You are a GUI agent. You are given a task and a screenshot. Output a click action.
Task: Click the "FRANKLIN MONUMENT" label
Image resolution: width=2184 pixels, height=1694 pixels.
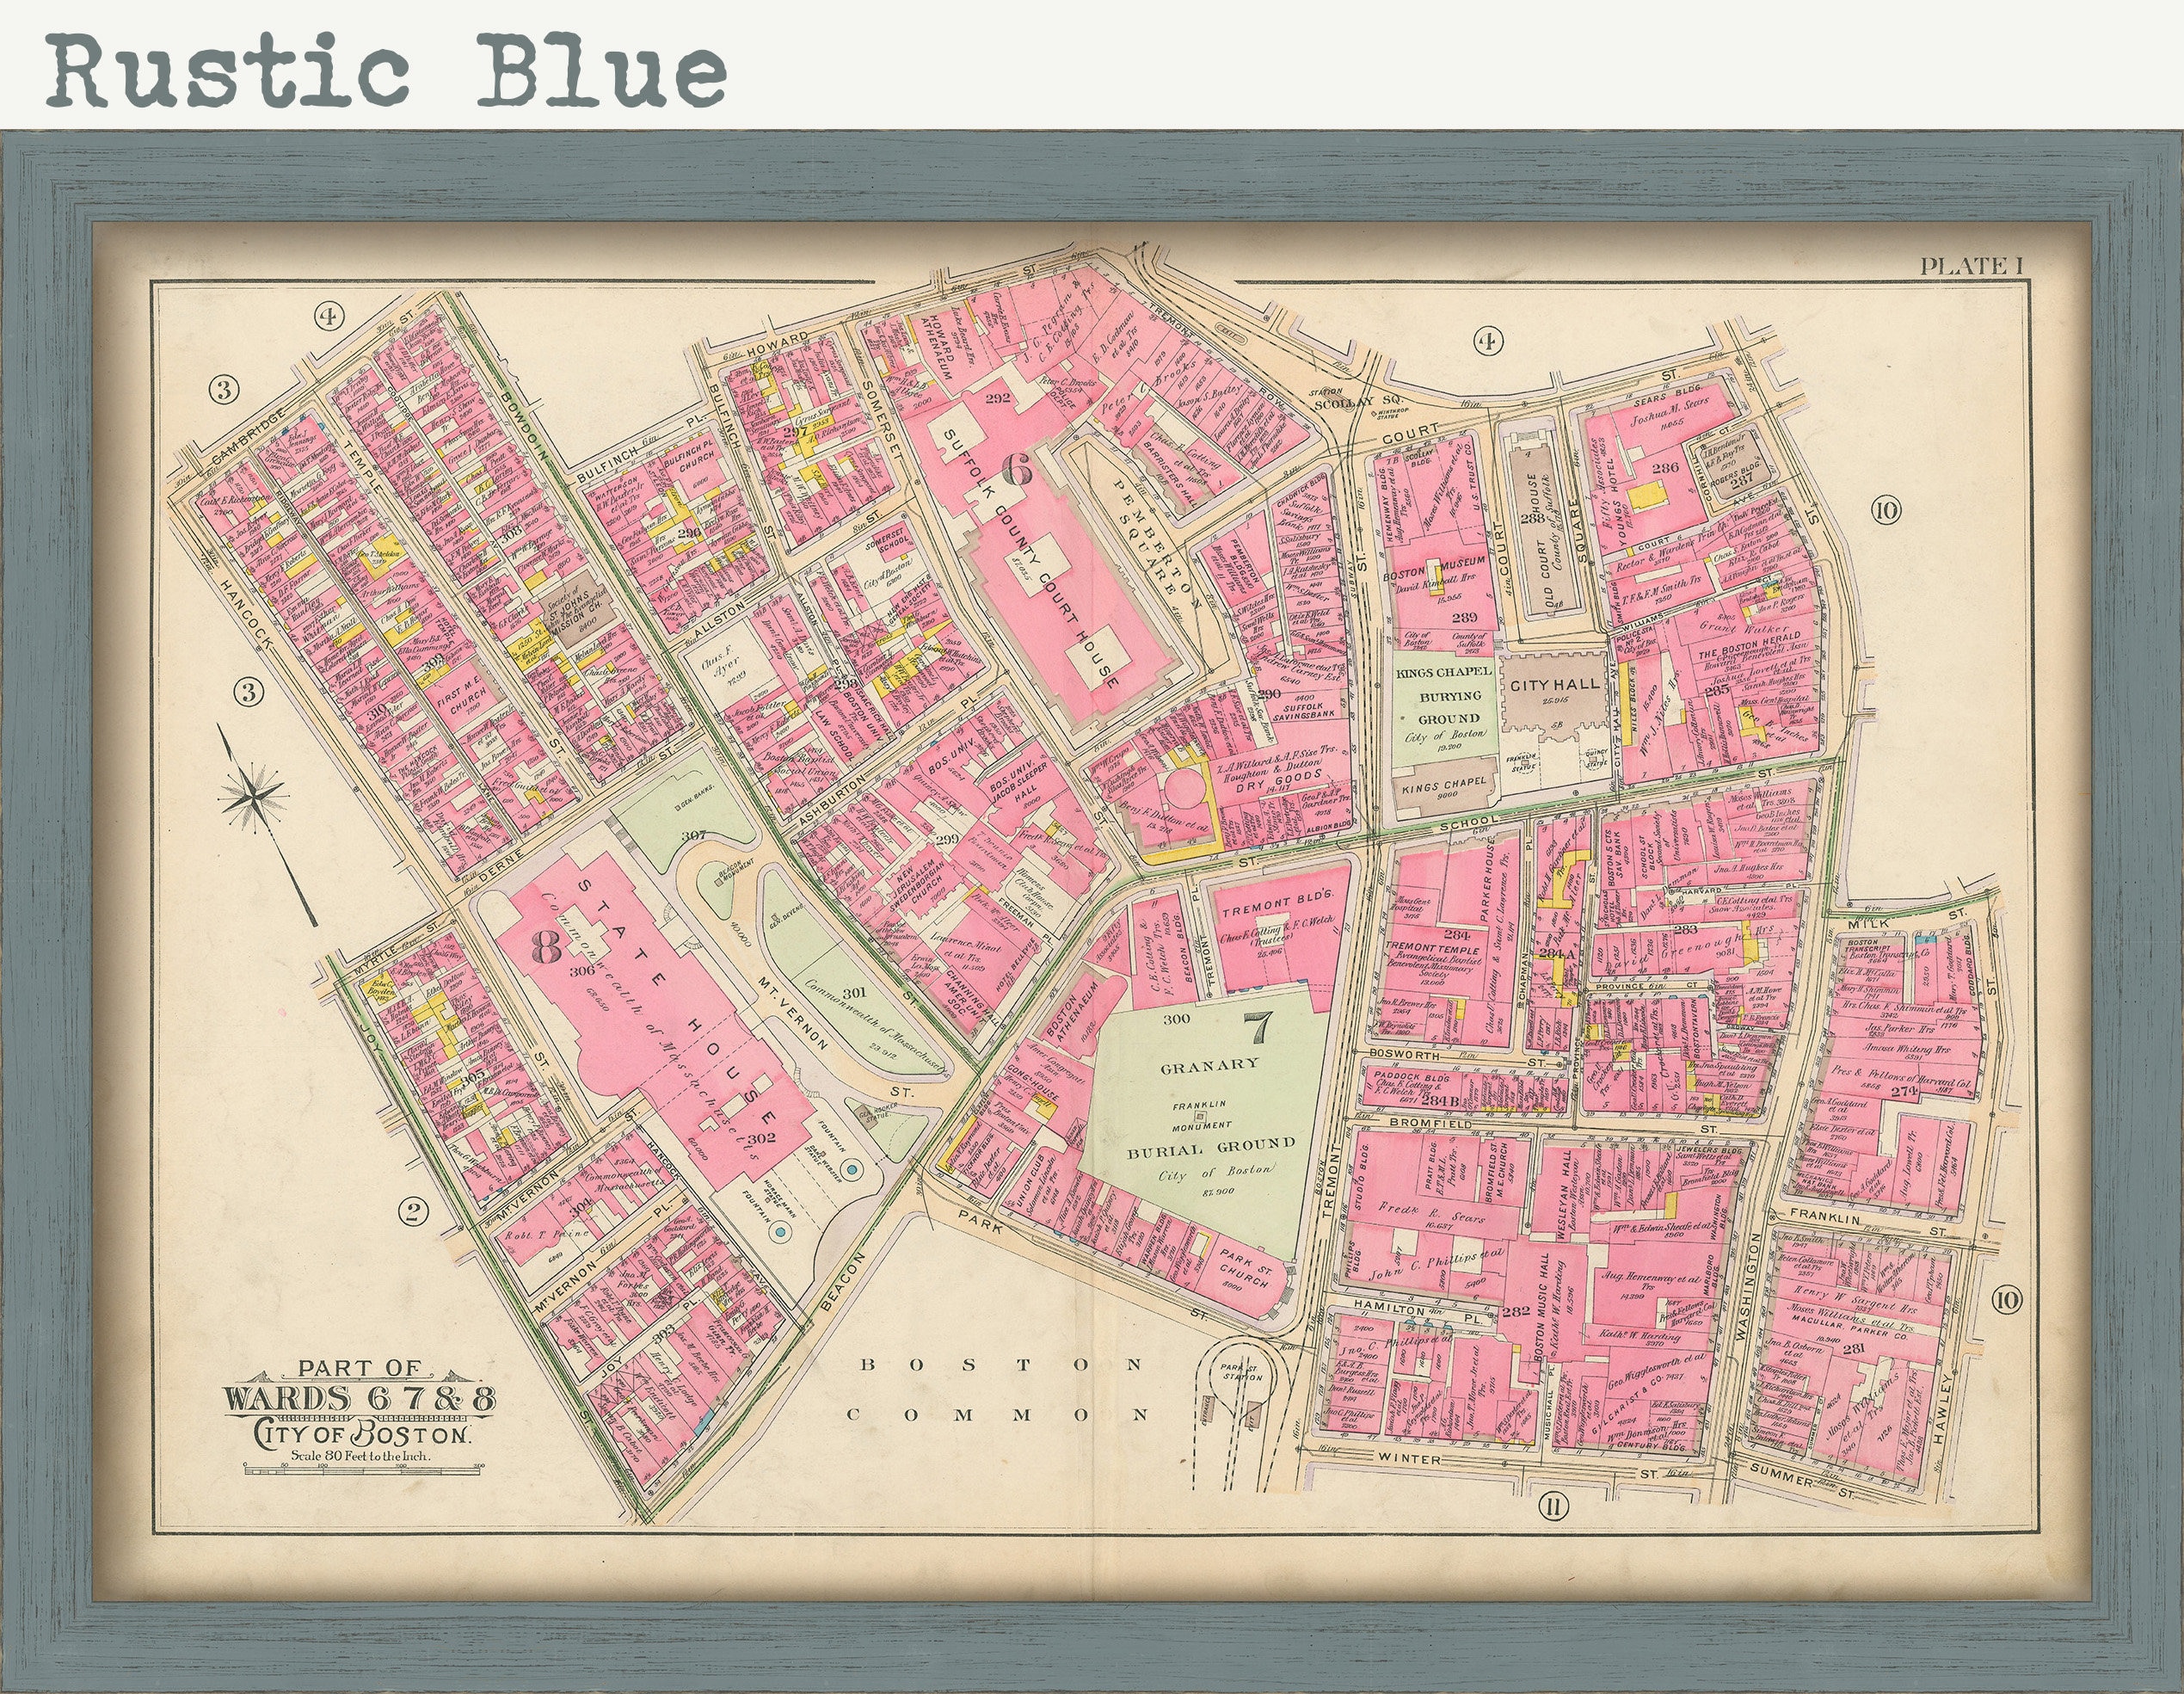(x=1202, y=1114)
